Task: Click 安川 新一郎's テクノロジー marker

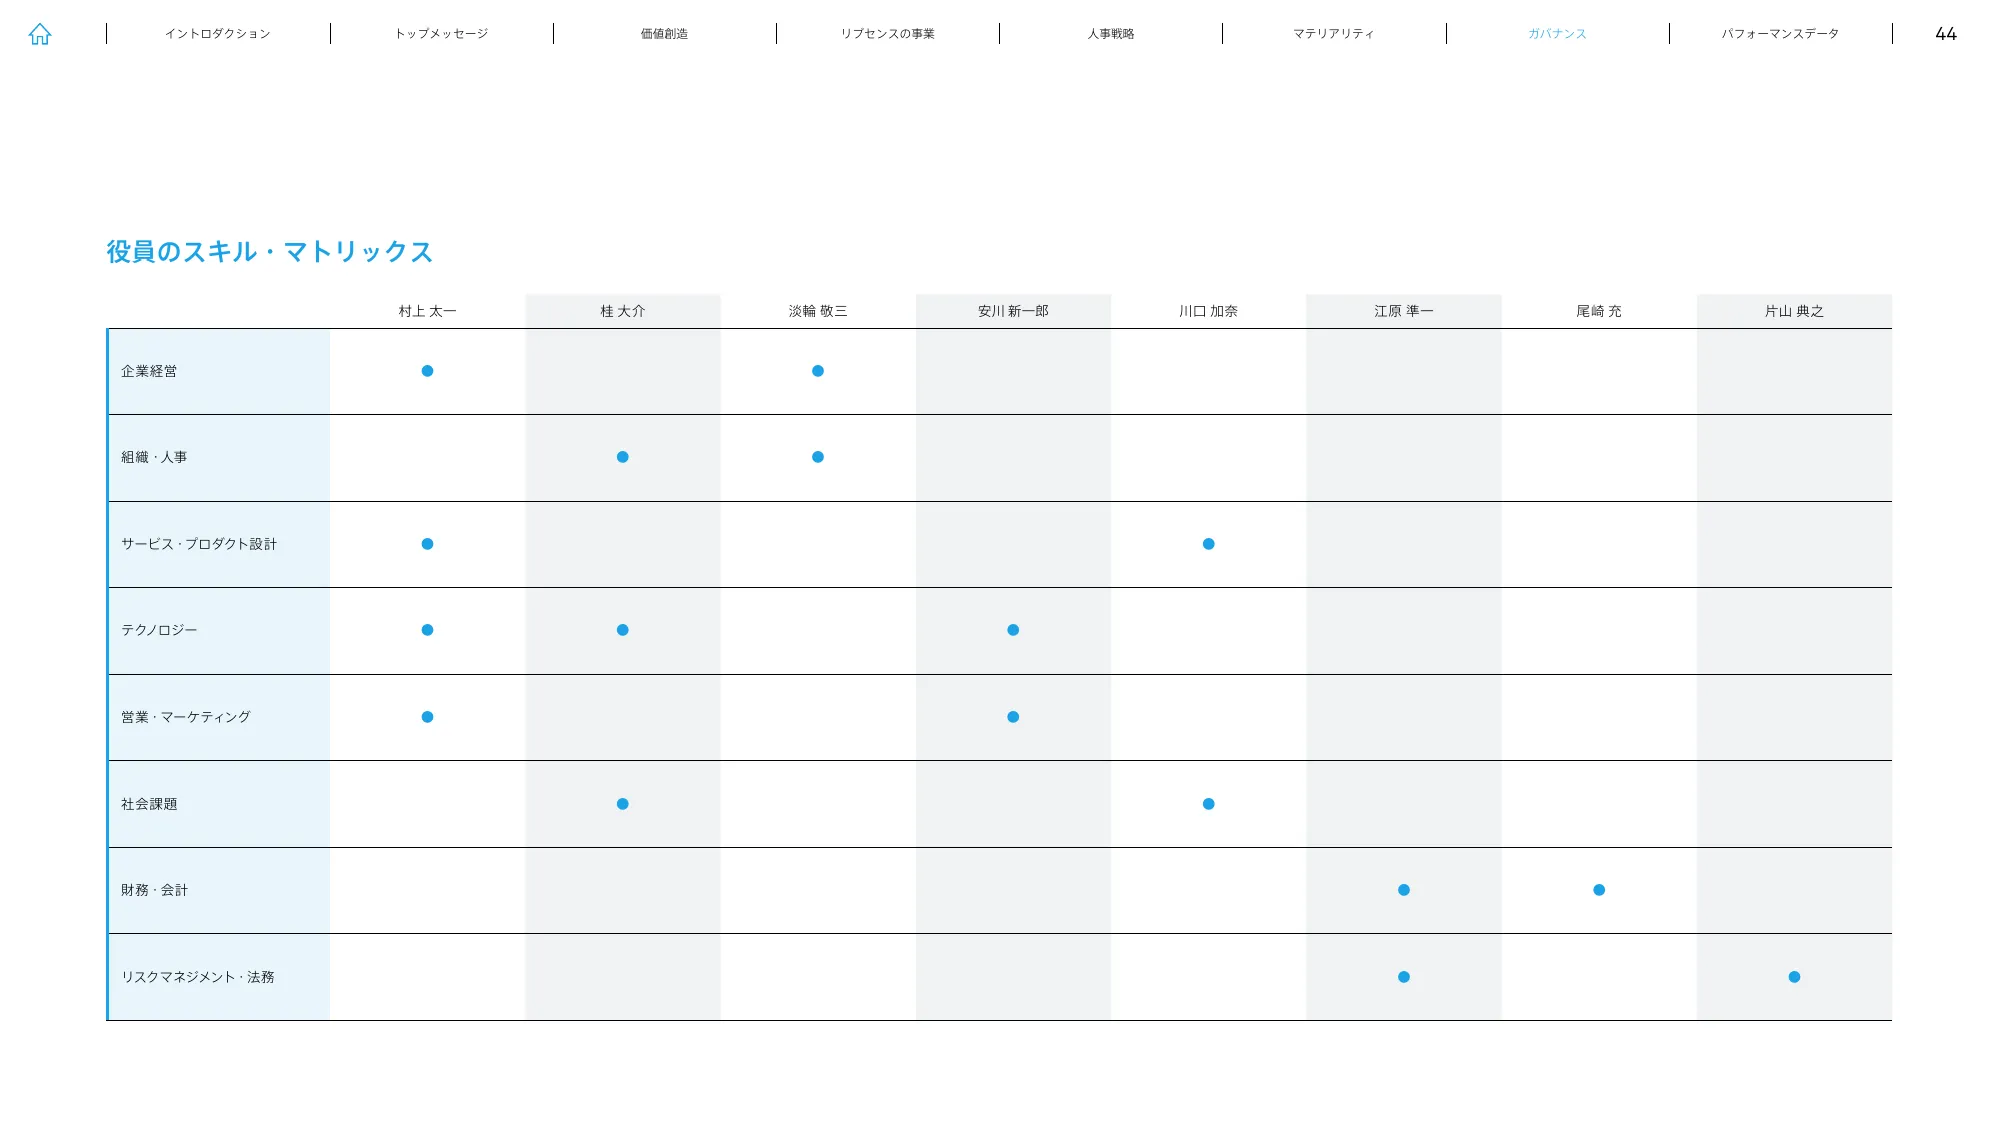Action: (1013, 630)
